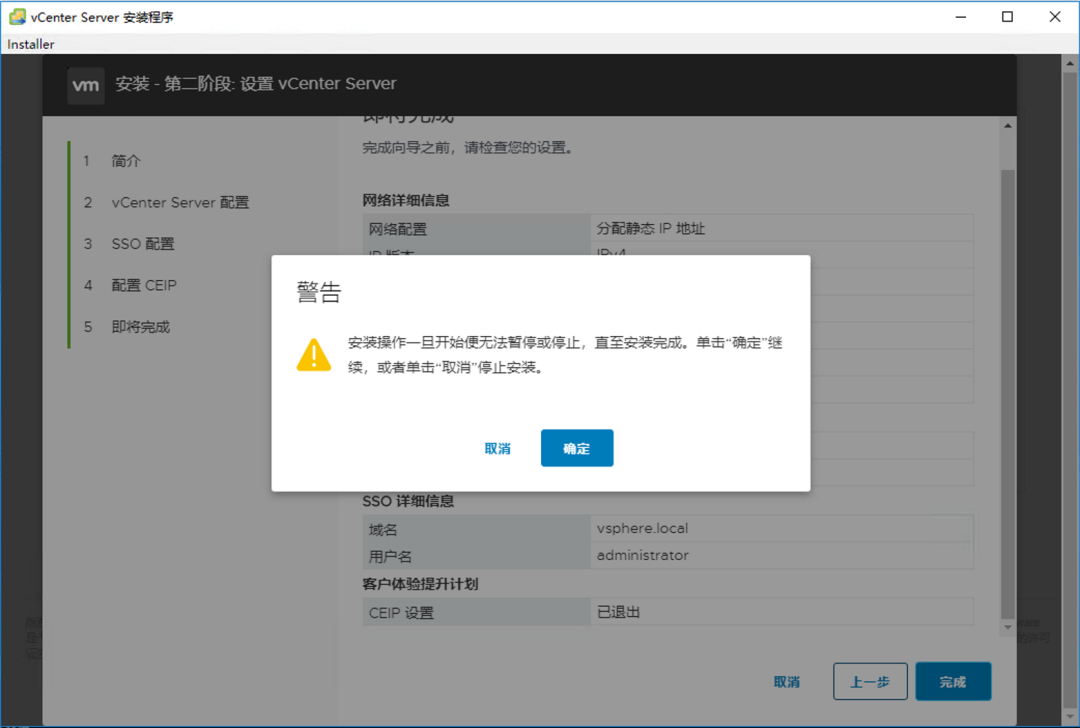
Task: Click the 域名 row label
Action: point(383,530)
